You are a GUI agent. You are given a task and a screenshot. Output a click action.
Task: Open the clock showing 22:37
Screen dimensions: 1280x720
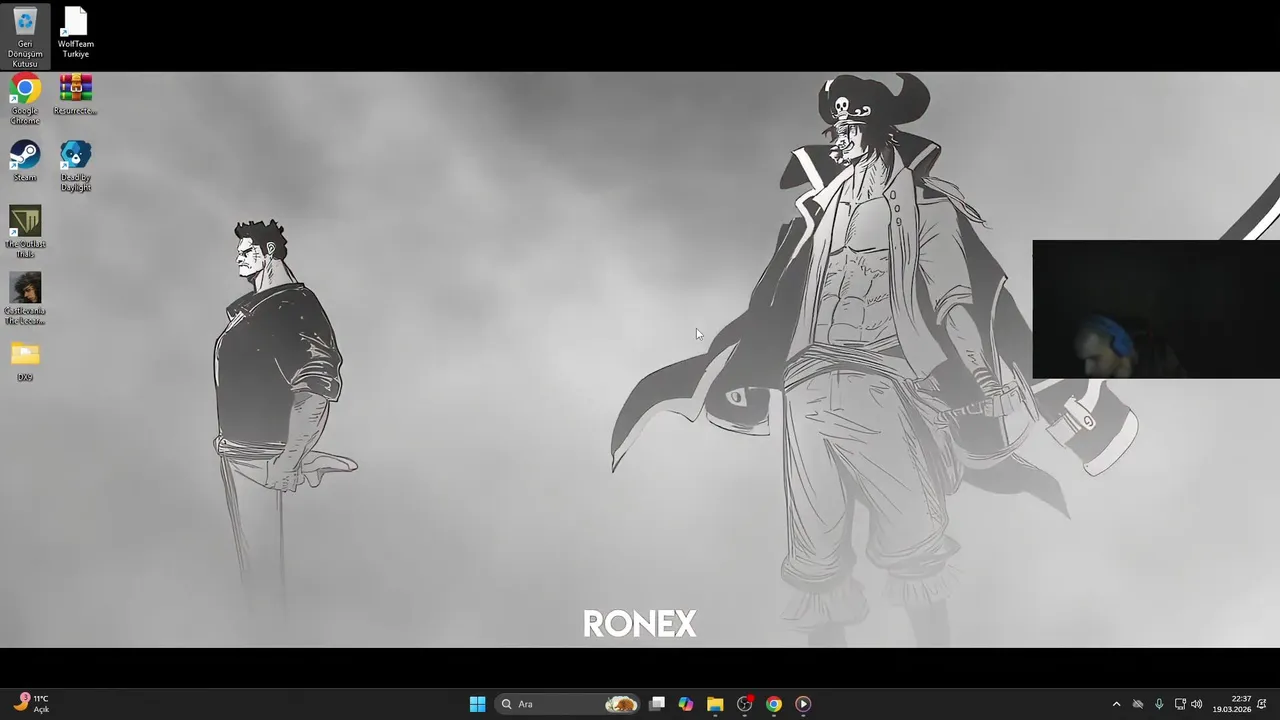1232,704
